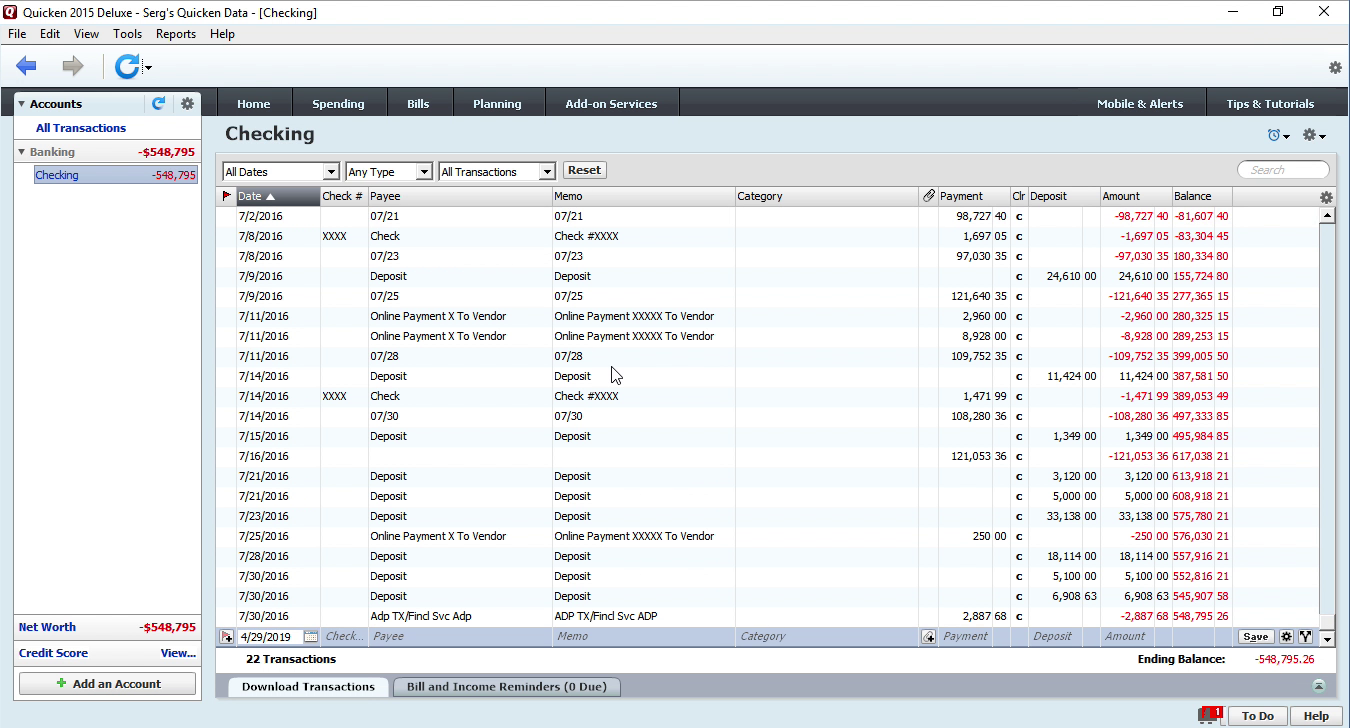Click the Quicken logo in the title bar
Viewport: 1350px width, 728px height.
[11, 12]
